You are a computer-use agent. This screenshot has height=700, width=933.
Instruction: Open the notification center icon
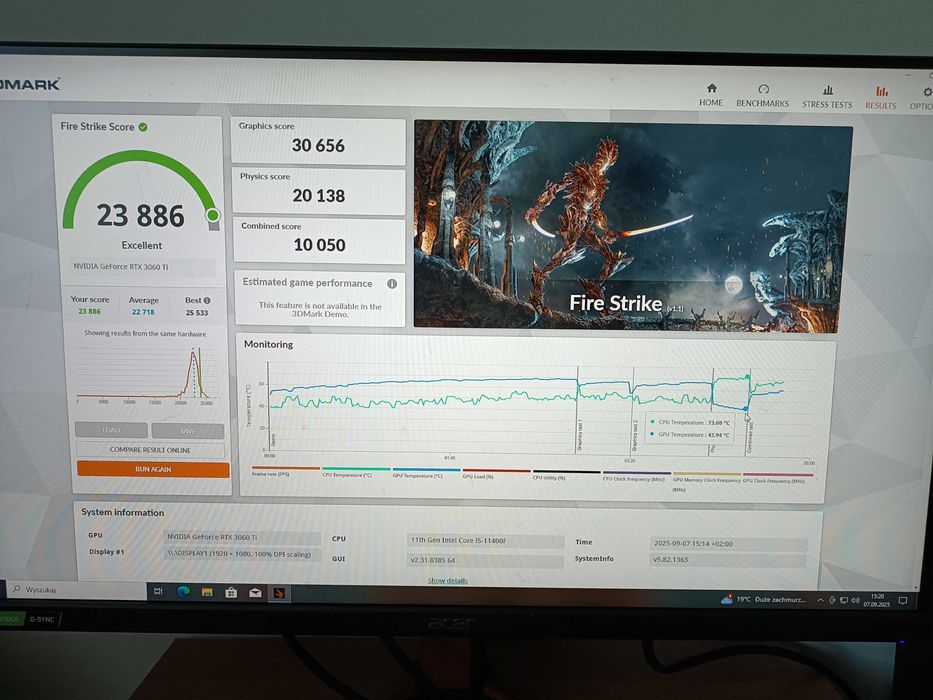pyautogui.click(x=903, y=601)
